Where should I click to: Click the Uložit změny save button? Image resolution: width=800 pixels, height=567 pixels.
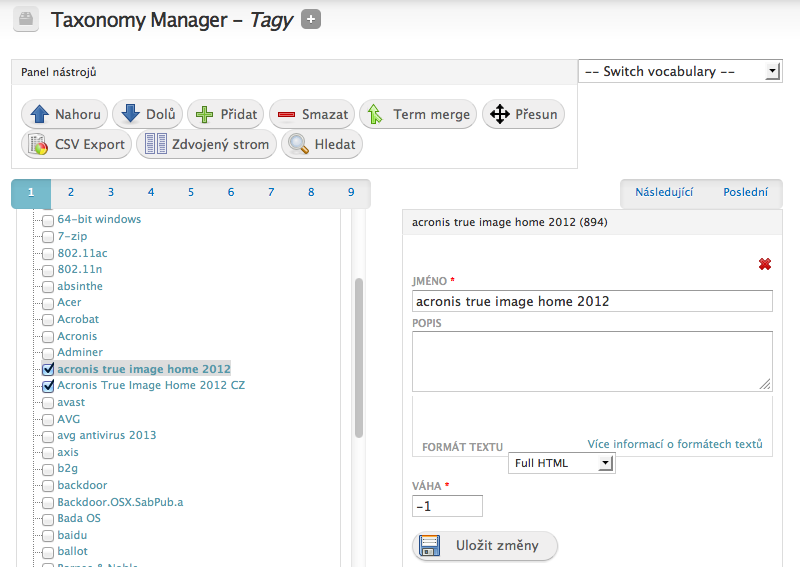485,546
